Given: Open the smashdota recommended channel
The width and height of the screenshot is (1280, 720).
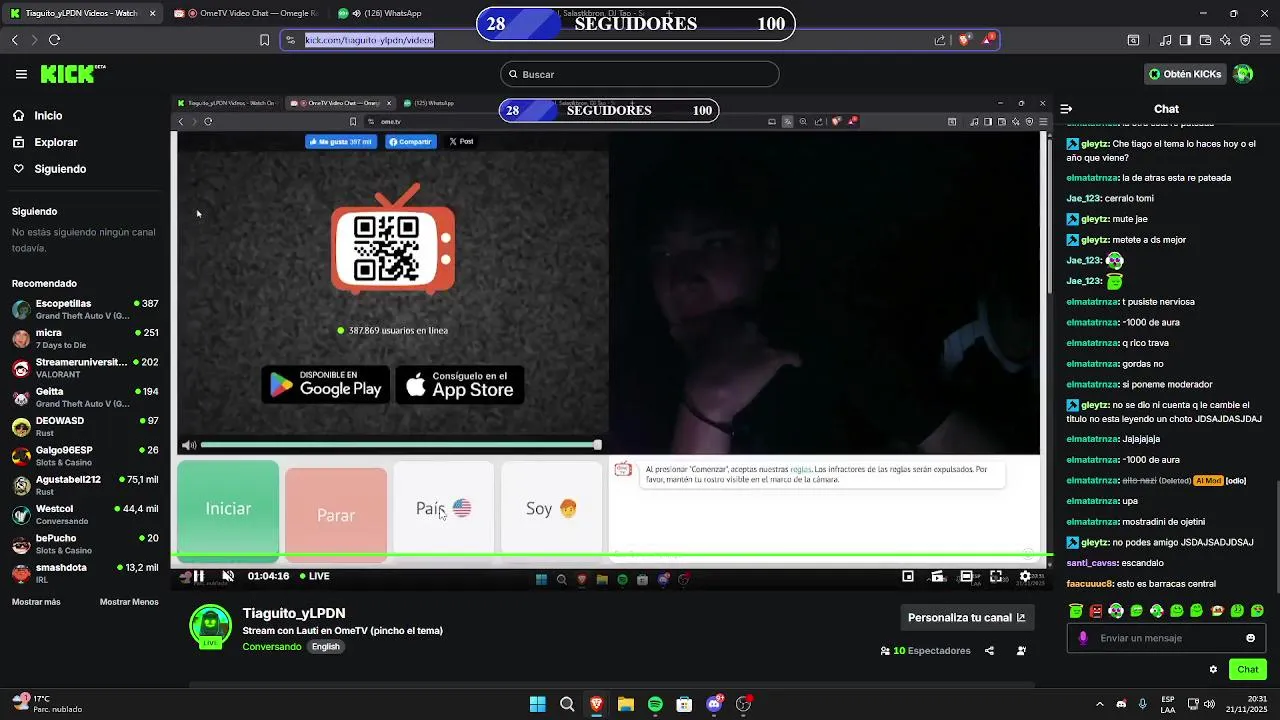Looking at the screenshot, I should click(85, 573).
